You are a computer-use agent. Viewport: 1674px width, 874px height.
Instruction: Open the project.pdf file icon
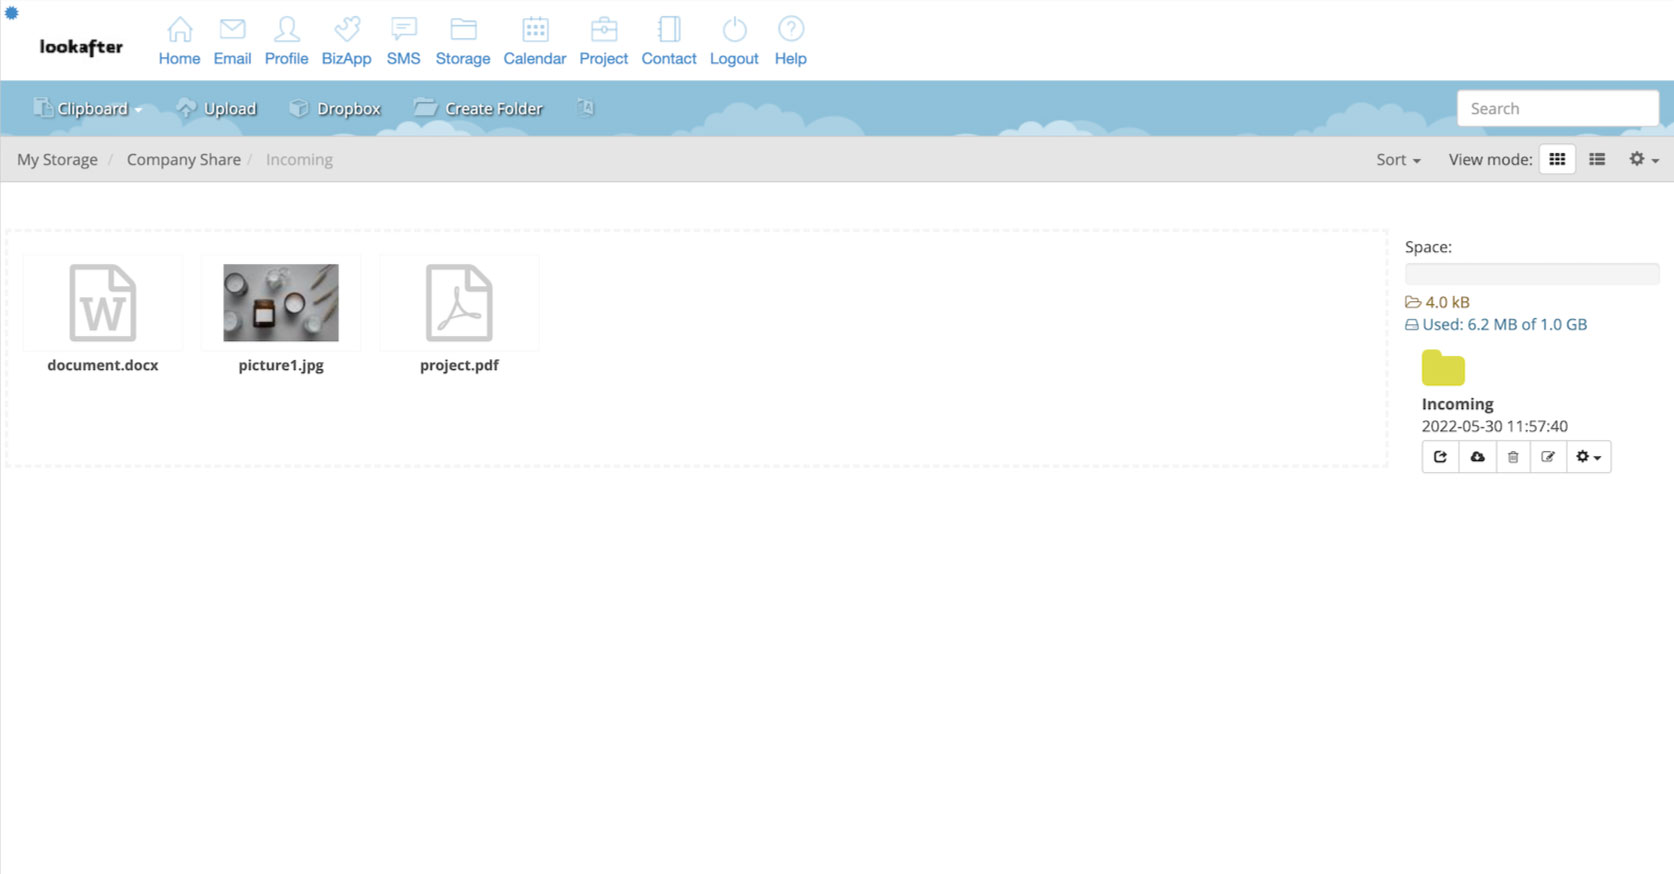point(459,303)
